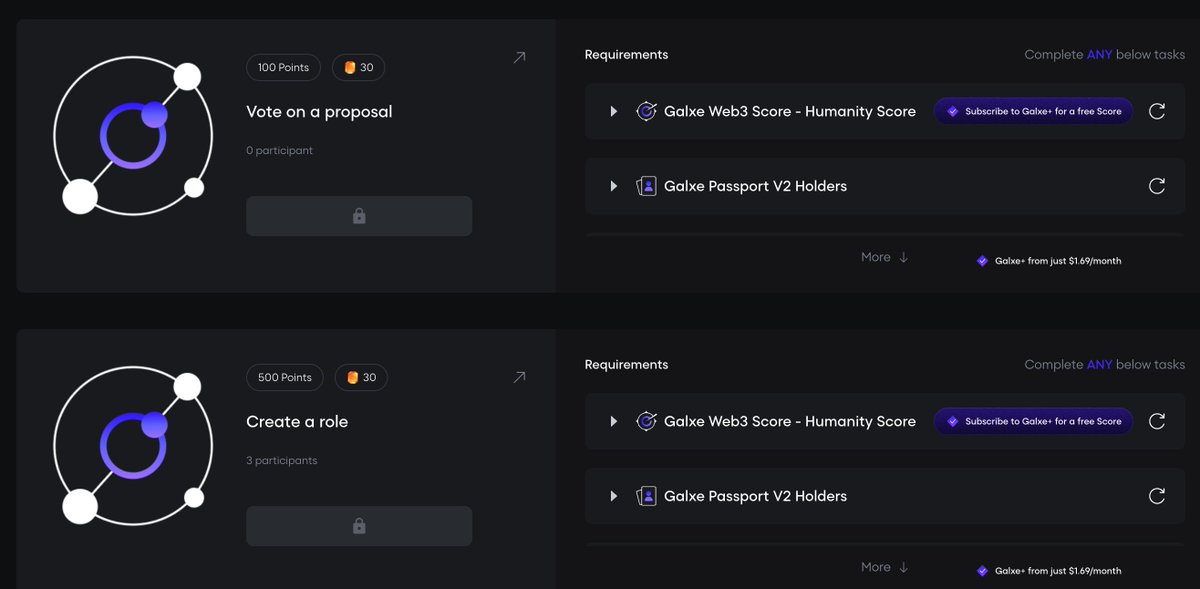Refresh Humanity Score in Vote on a proposal card
The image size is (1200, 589).
pyautogui.click(x=1157, y=111)
